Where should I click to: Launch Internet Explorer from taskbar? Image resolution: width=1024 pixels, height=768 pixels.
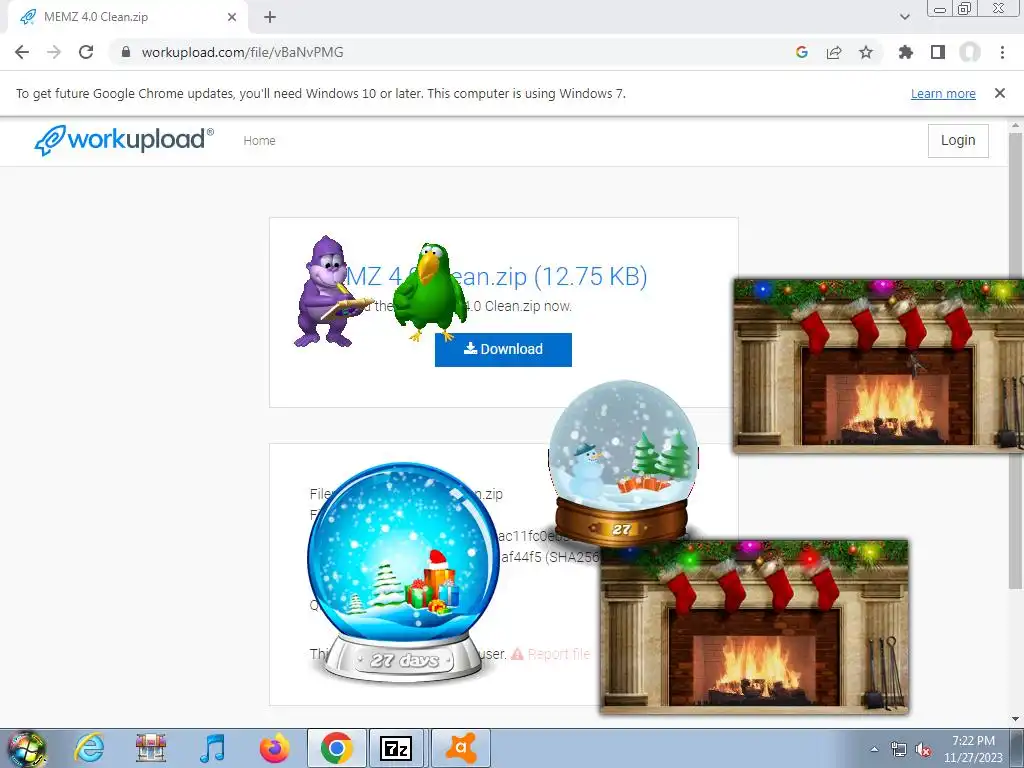pyautogui.click(x=89, y=748)
